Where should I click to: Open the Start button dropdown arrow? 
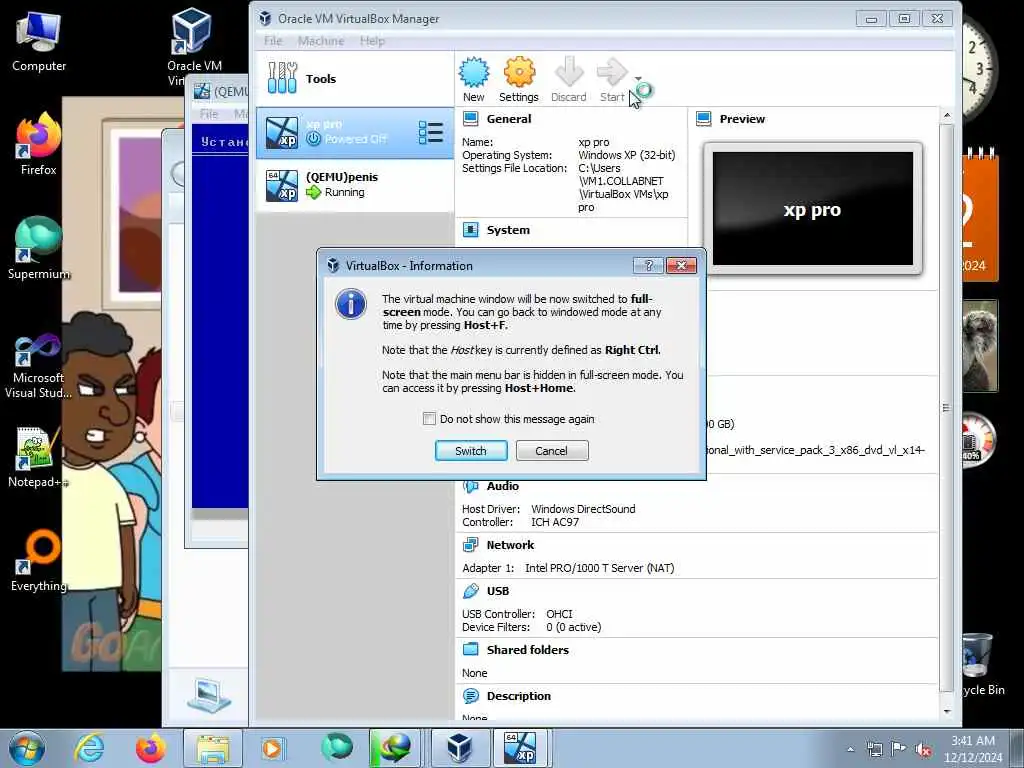coord(638,78)
